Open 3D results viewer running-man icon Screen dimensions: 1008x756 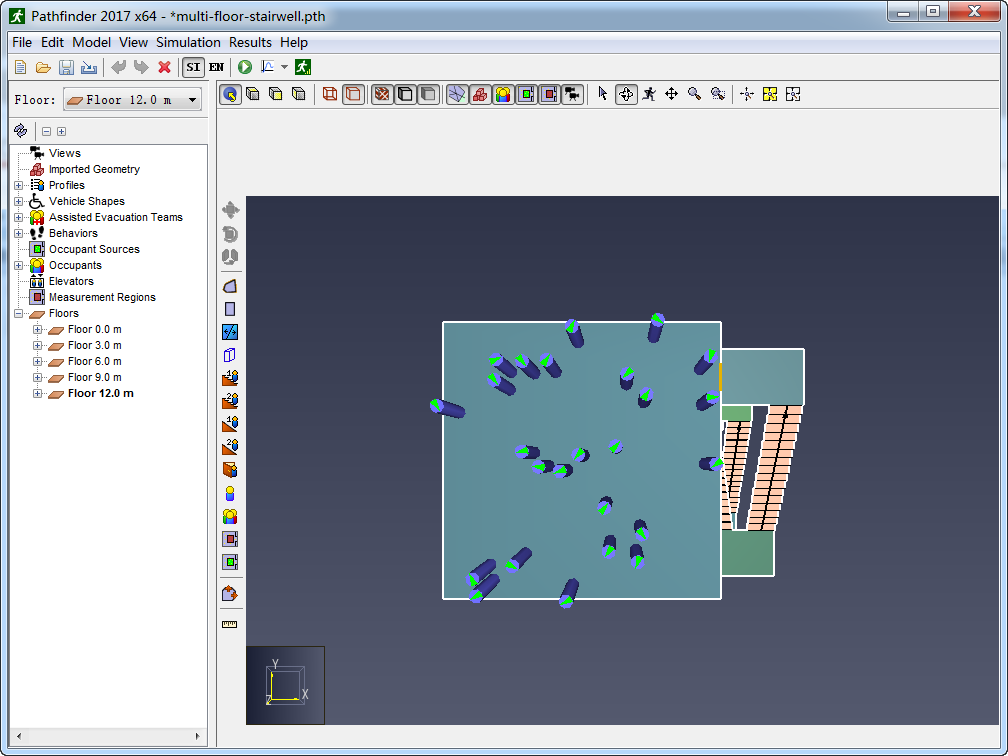point(303,67)
